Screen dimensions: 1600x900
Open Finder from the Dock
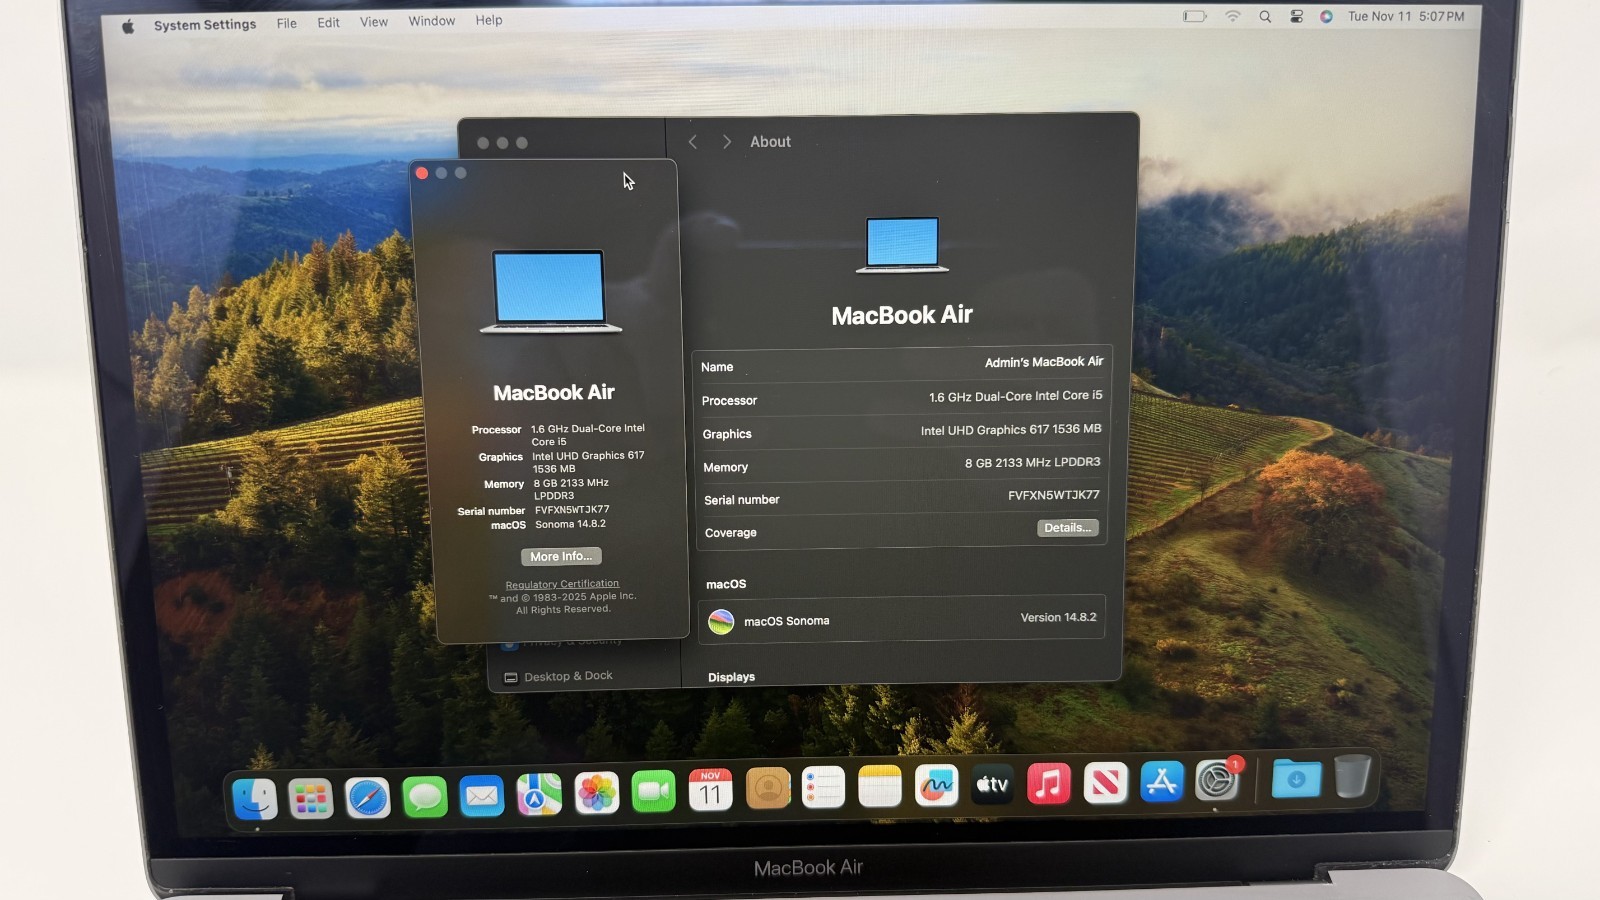point(255,799)
